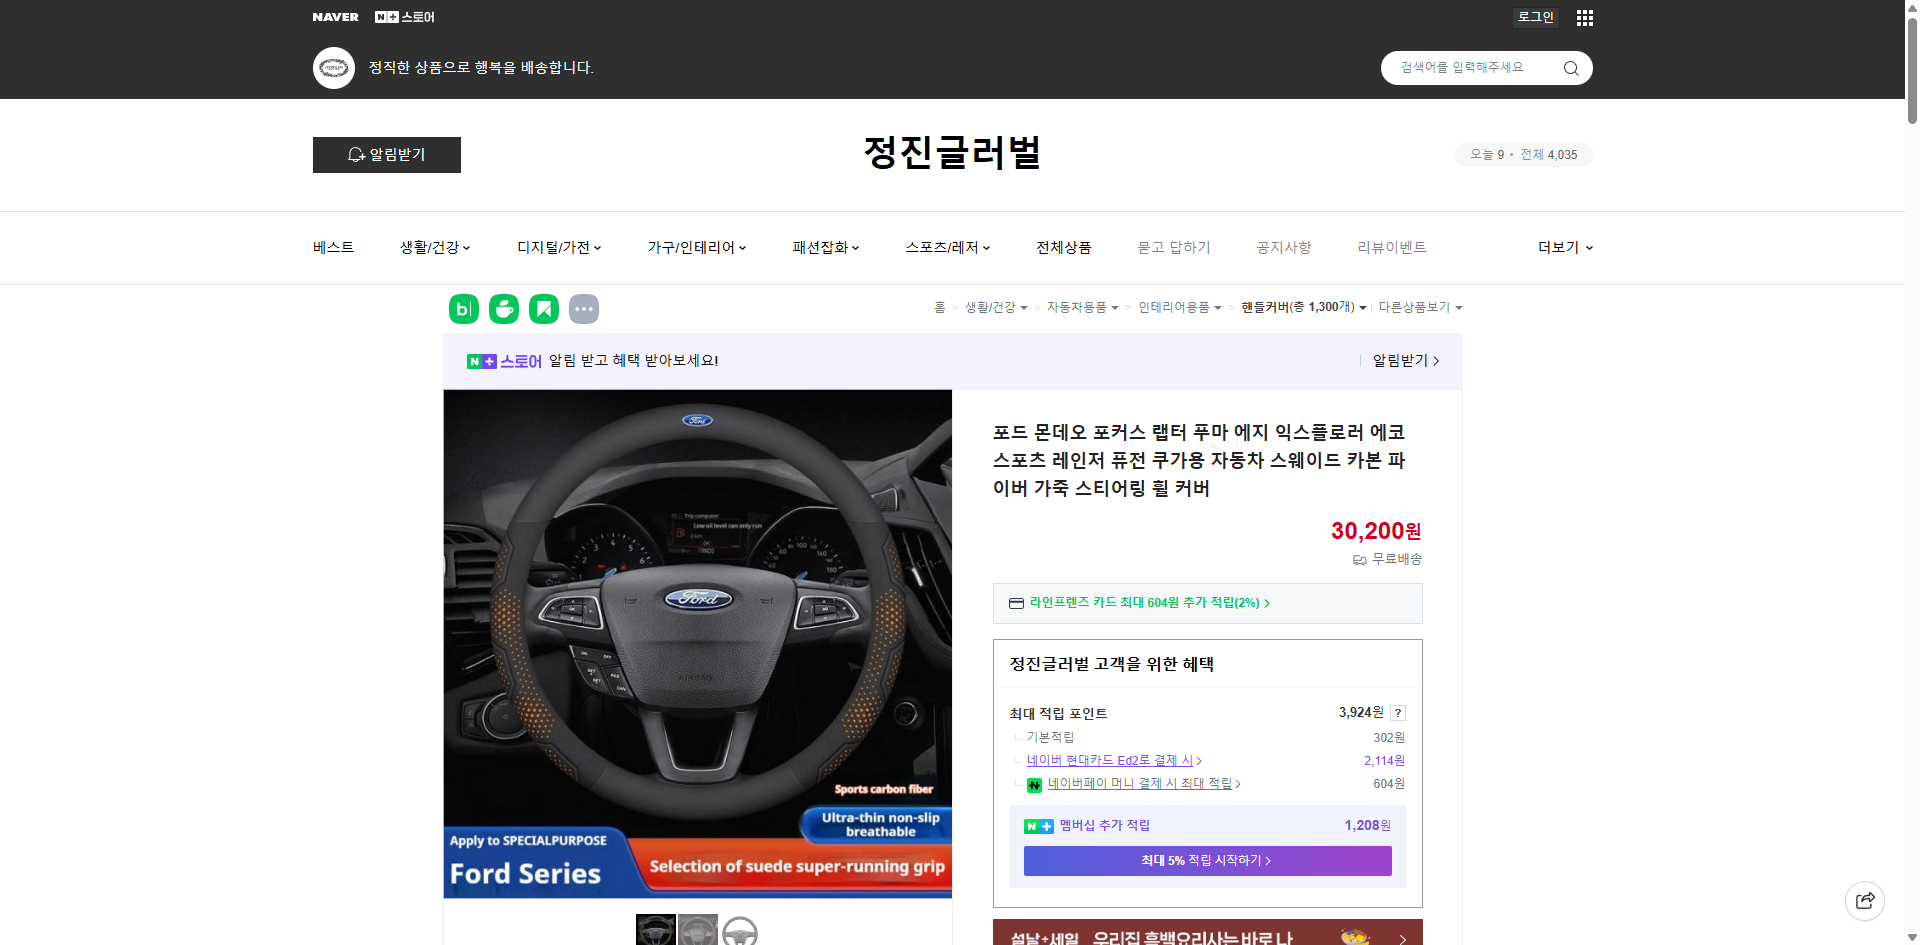The image size is (1920, 945).
Task: Click the search magnifier icon
Action: tap(1570, 68)
